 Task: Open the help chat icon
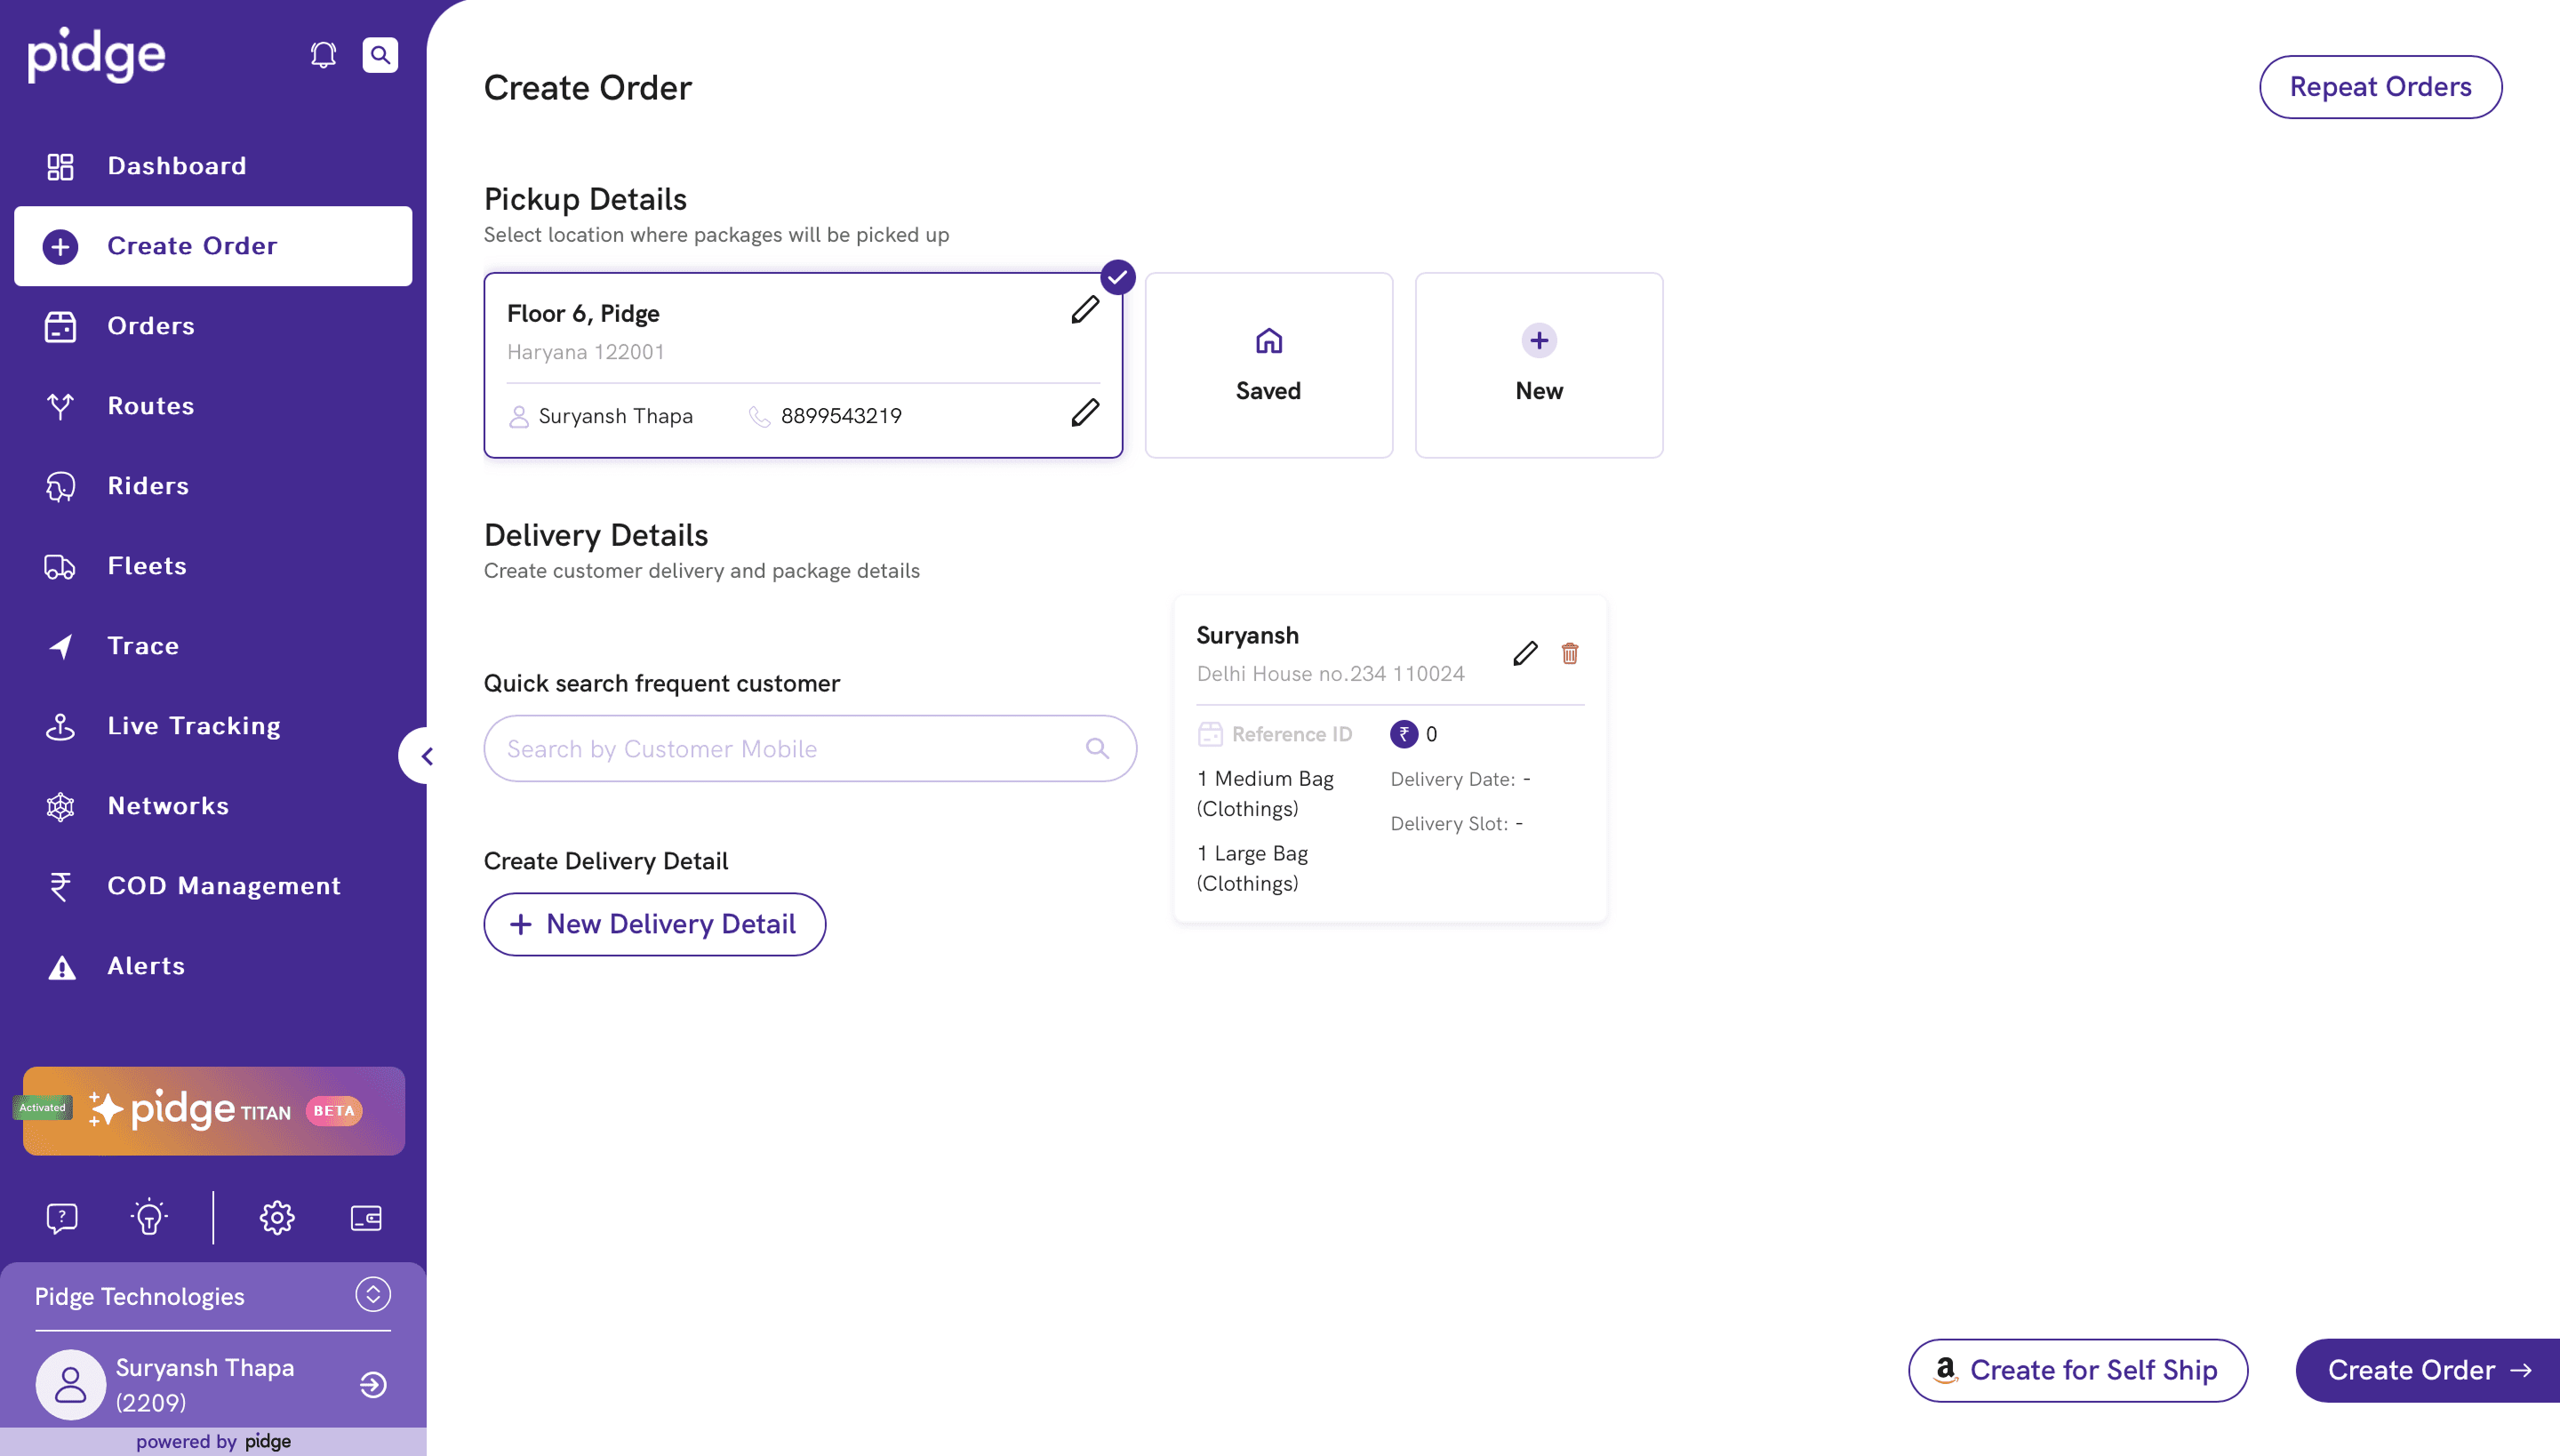coord(62,1217)
